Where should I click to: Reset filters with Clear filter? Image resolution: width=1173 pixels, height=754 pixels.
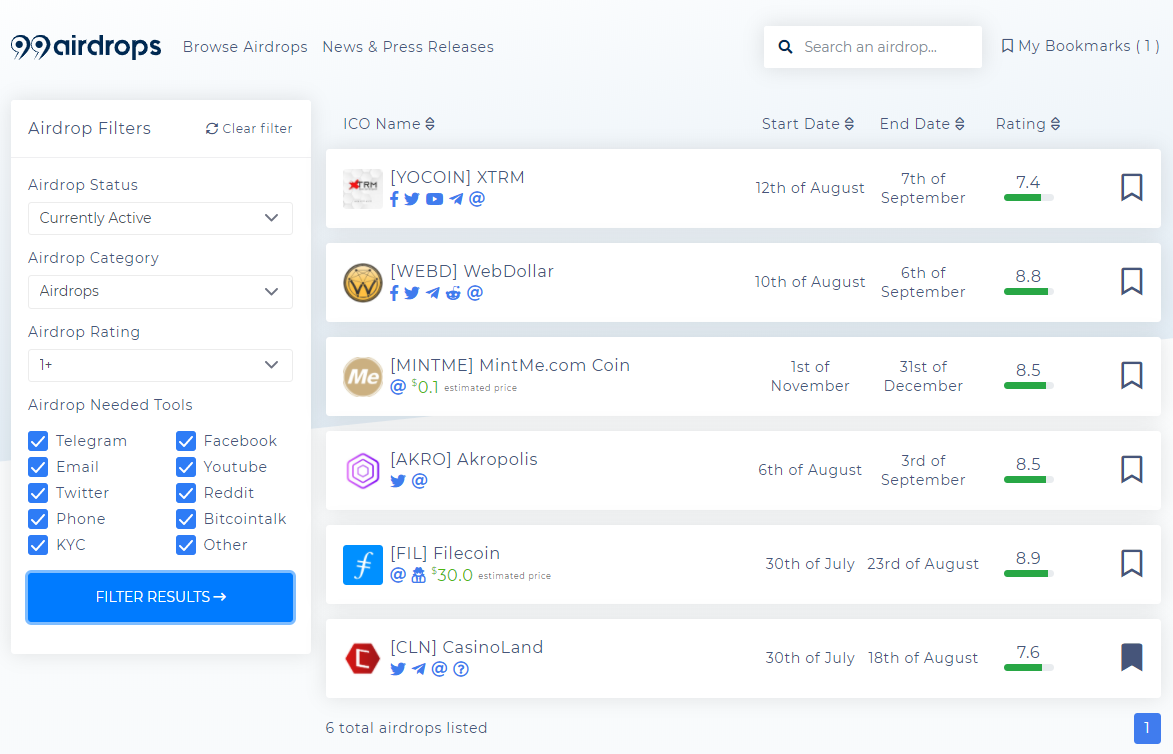[249, 129]
